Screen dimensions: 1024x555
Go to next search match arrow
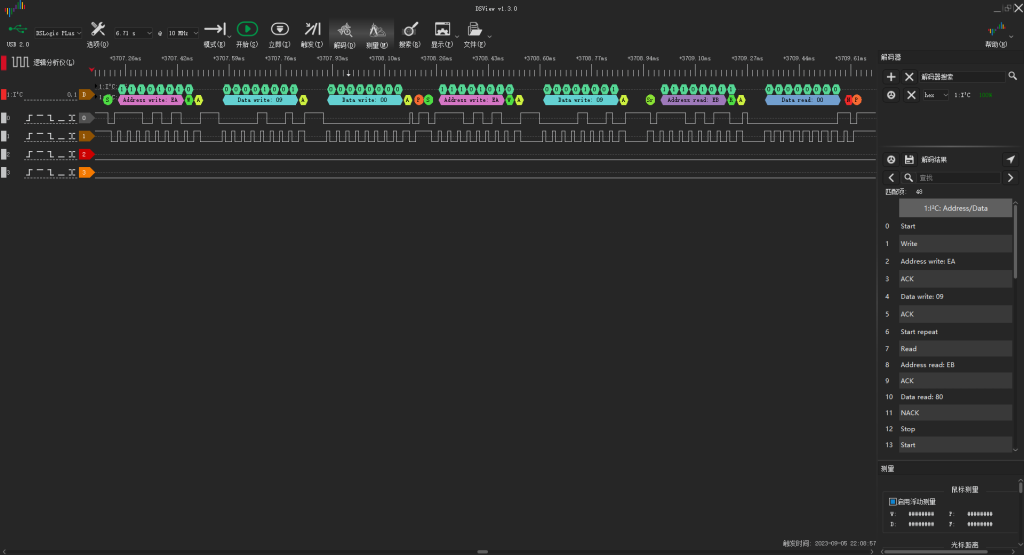click(x=1010, y=178)
